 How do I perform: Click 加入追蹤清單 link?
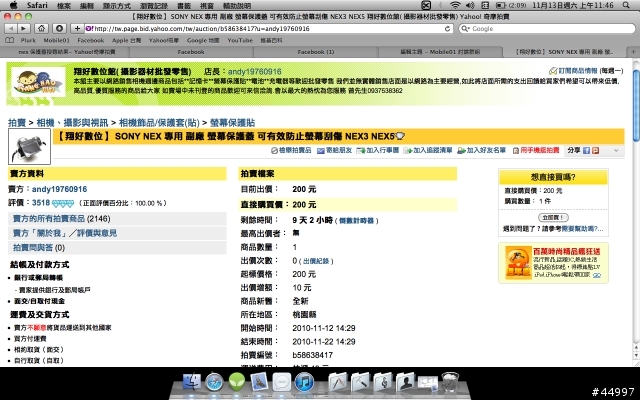click(x=428, y=151)
